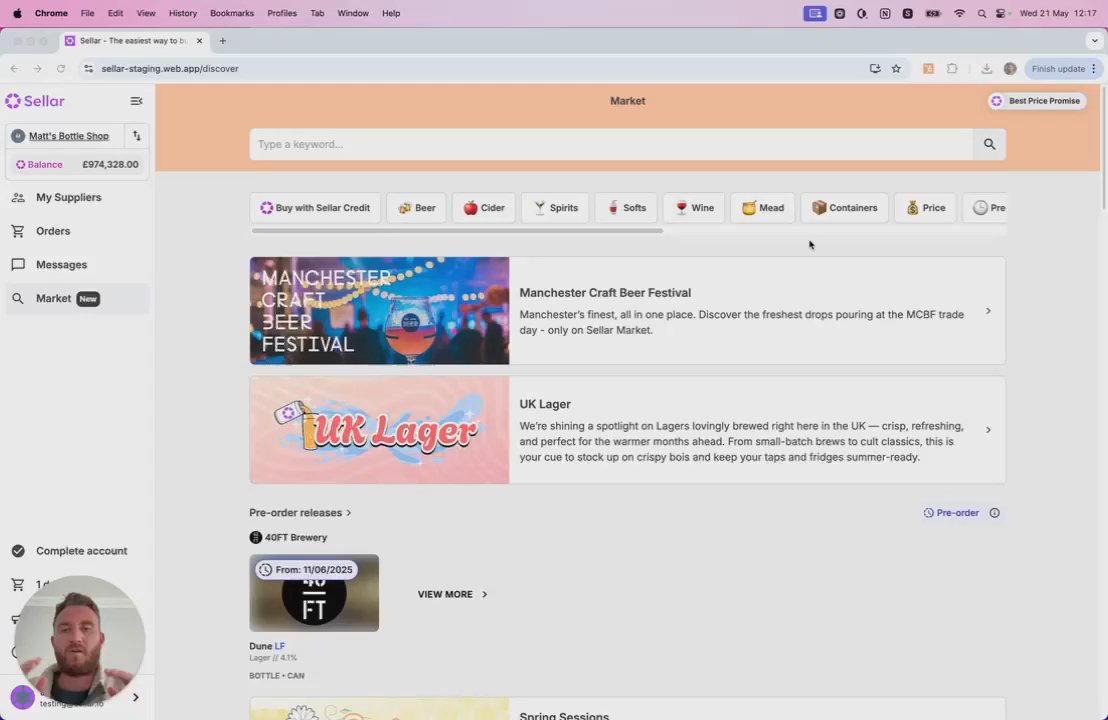Open the Apple menu

coord(17,13)
